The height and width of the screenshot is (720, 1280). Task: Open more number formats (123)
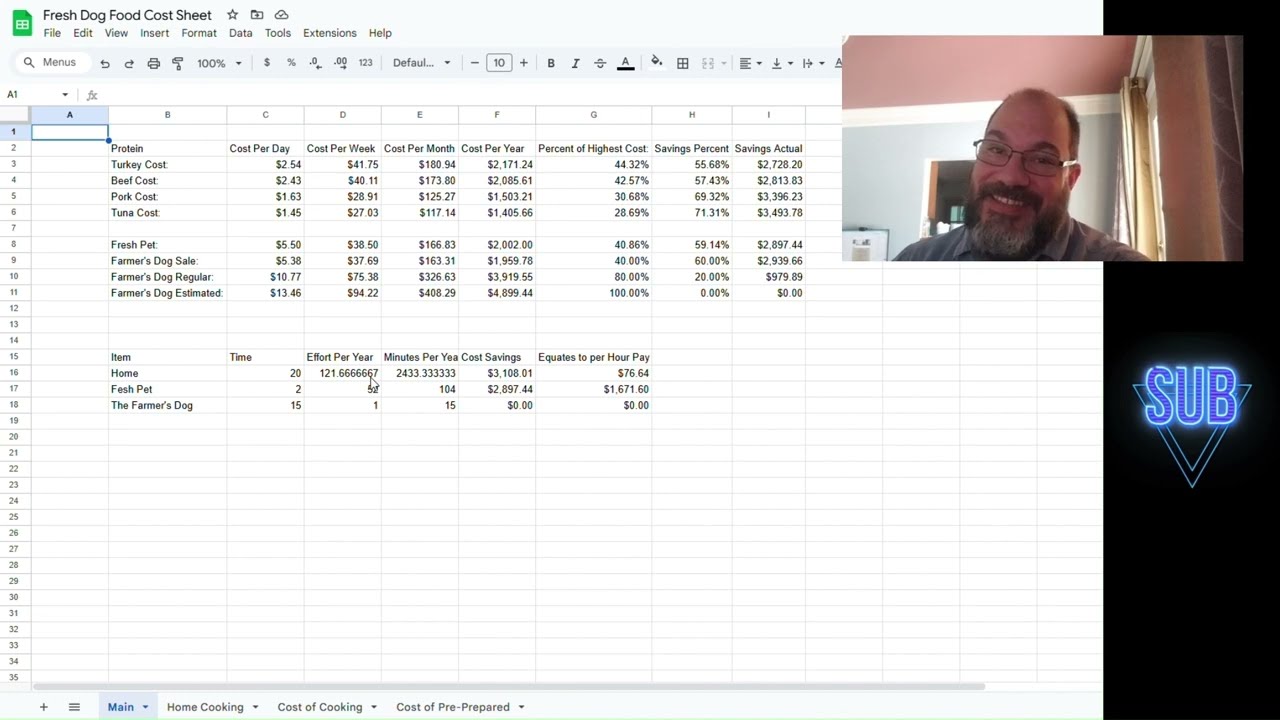pyautogui.click(x=365, y=63)
